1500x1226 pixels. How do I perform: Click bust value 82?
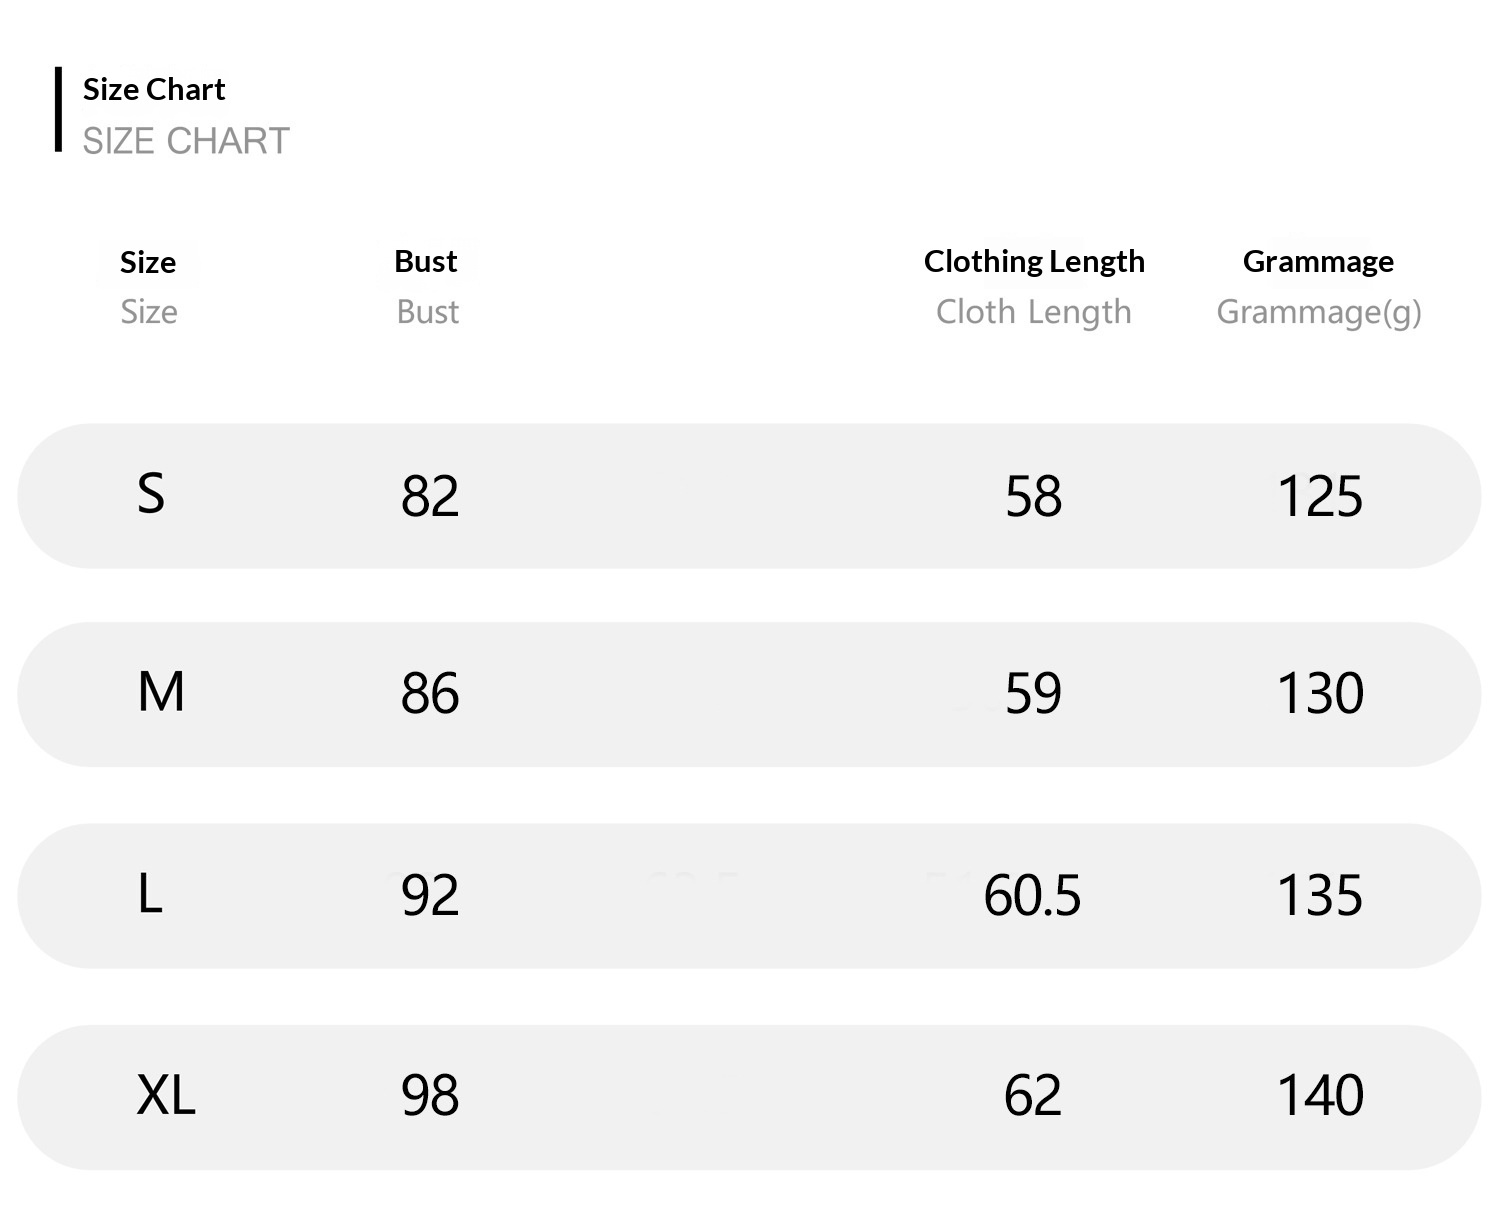click(430, 496)
